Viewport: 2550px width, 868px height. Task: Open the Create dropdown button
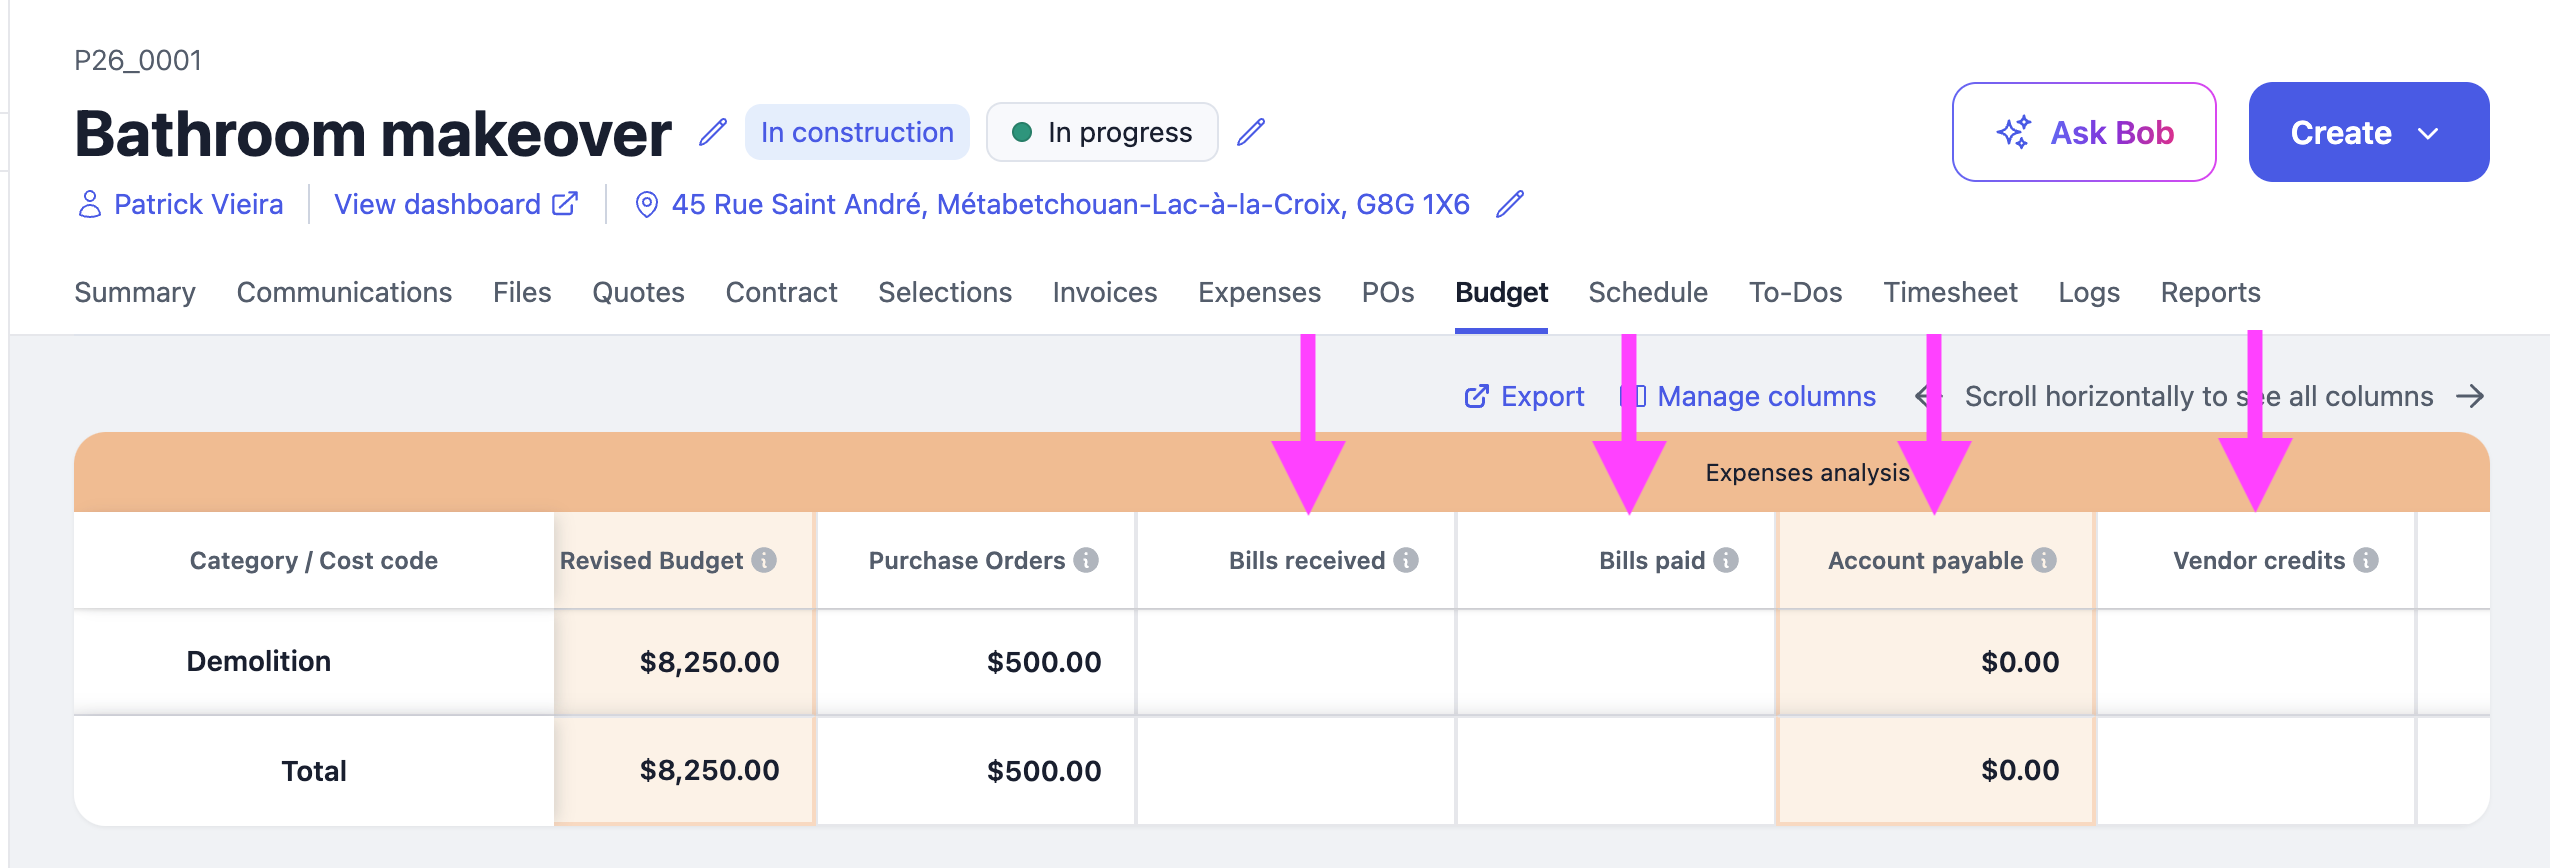(2369, 132)
